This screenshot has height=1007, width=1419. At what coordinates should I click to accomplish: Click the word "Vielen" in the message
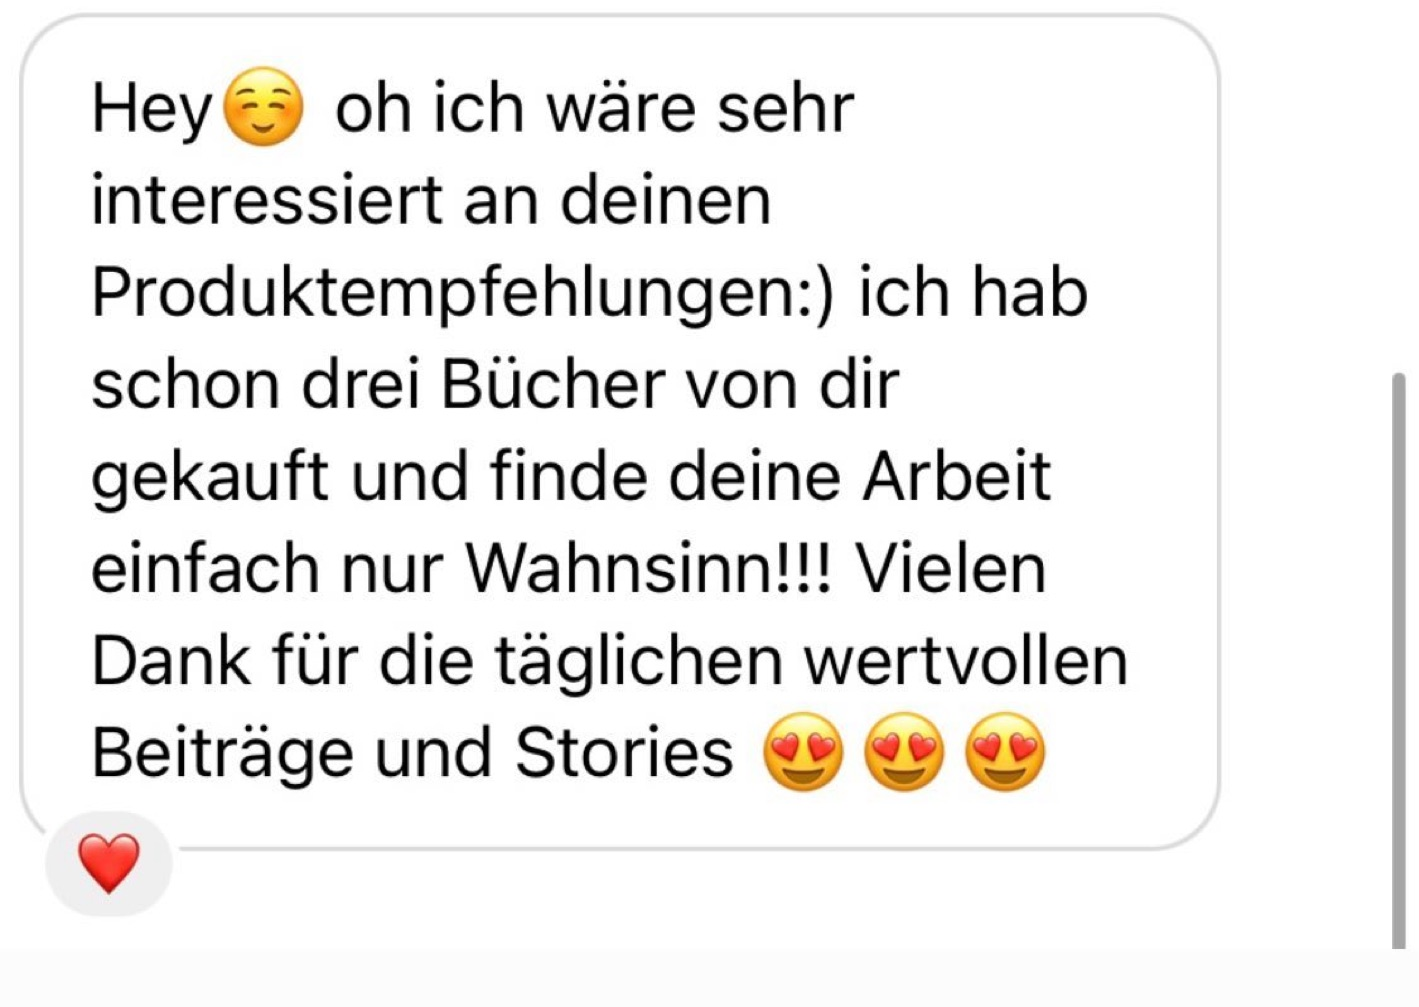point(950,568)
